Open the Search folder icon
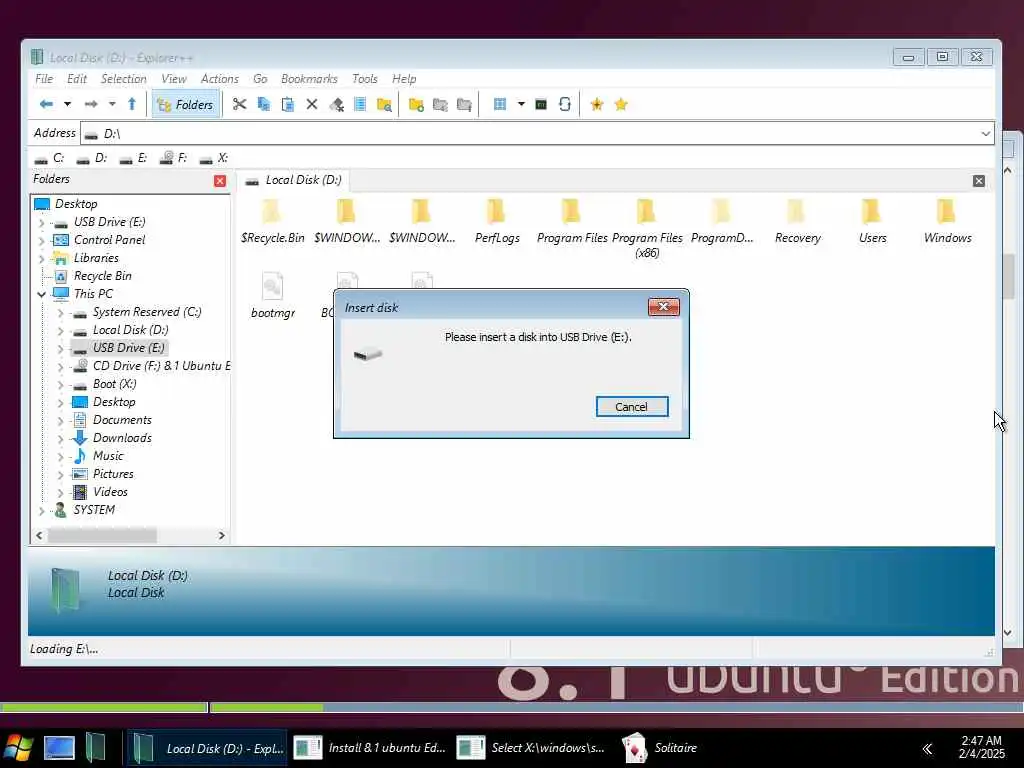 [384, 104]
